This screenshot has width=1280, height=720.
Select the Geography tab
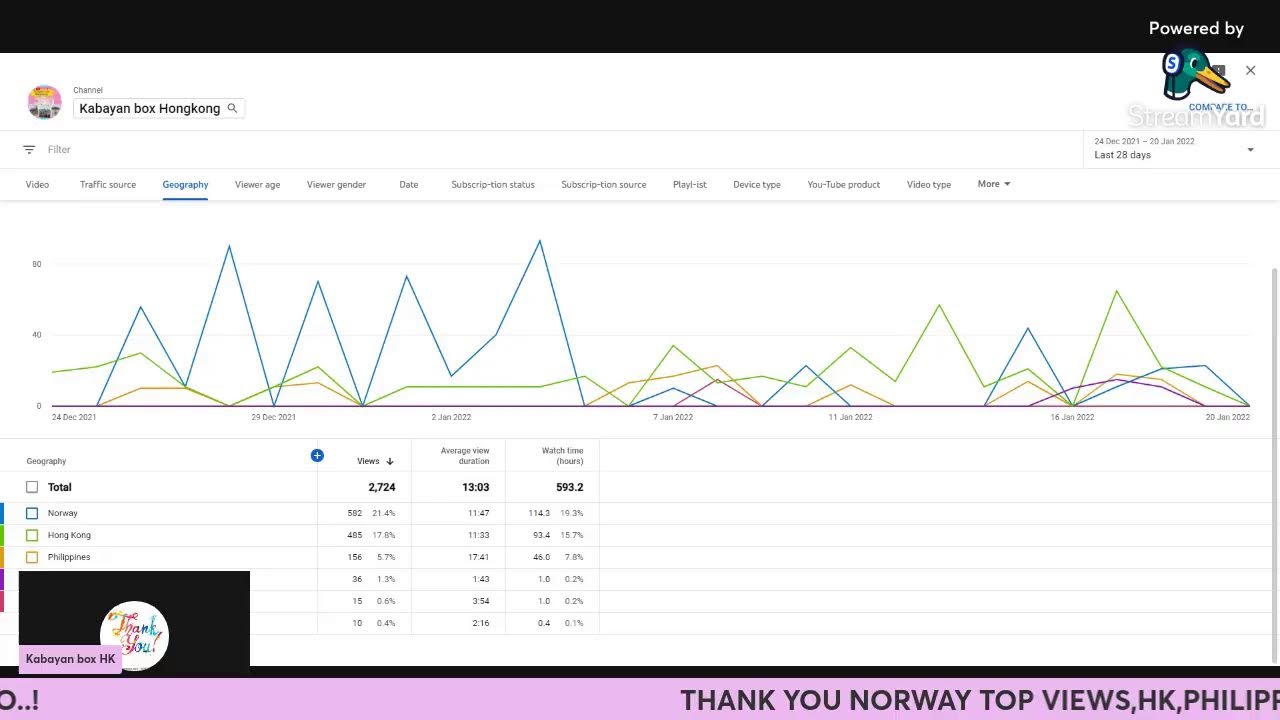[x=185, y=185]
